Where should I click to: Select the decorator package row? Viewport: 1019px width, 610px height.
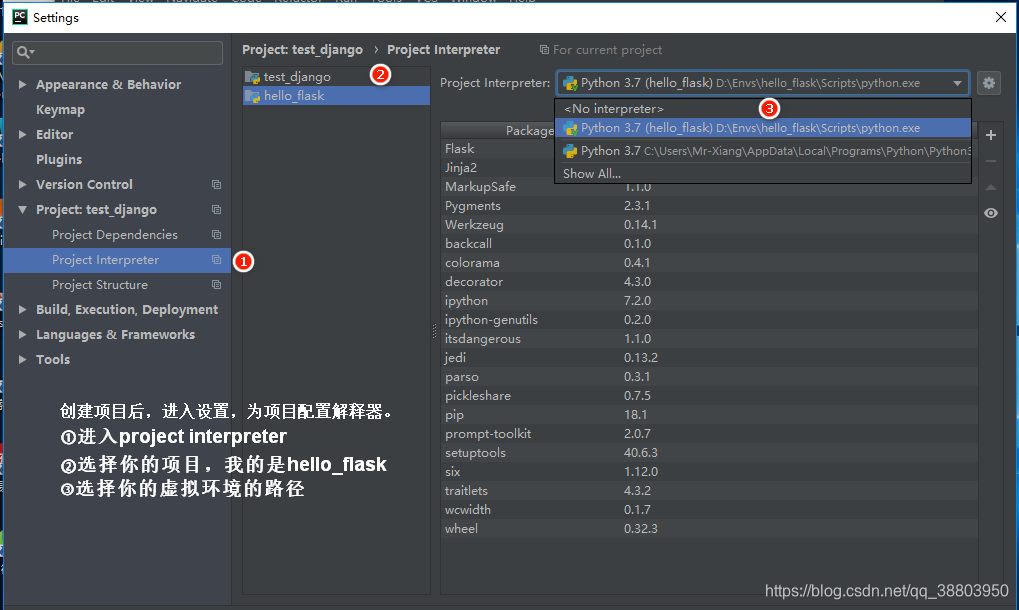pos(709,282)
